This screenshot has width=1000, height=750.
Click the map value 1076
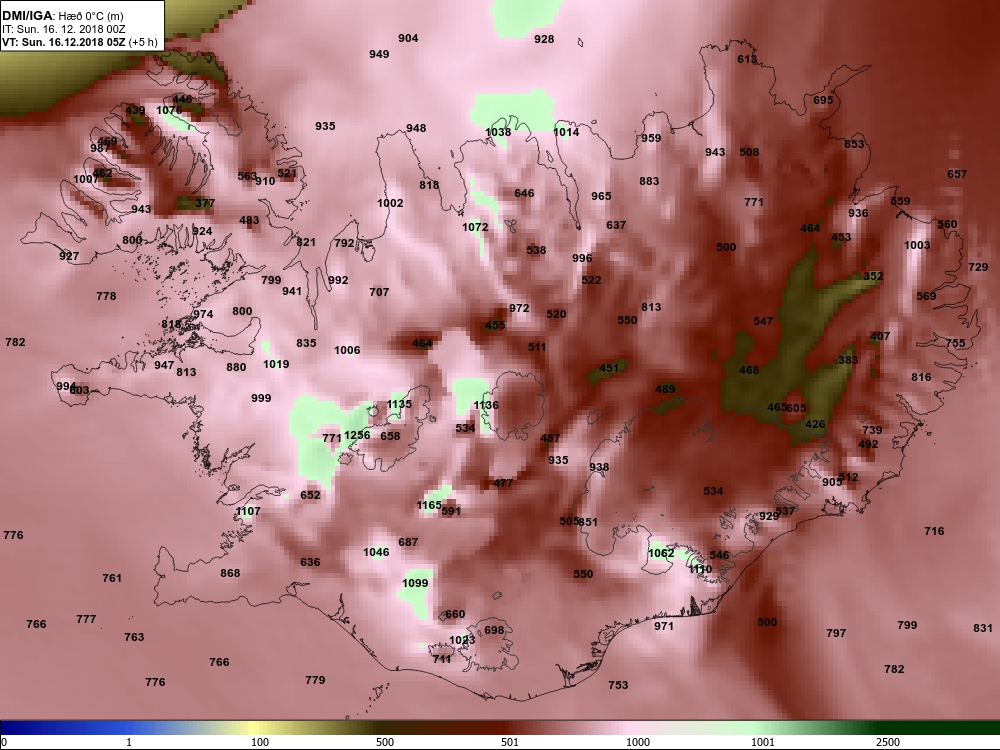pos(169,110)
